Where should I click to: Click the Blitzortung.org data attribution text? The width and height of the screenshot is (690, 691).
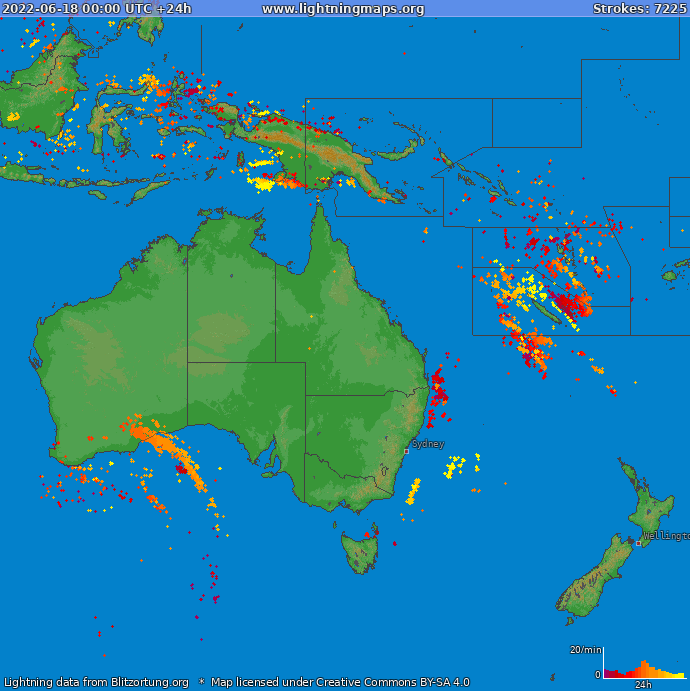tap(96, 683)
